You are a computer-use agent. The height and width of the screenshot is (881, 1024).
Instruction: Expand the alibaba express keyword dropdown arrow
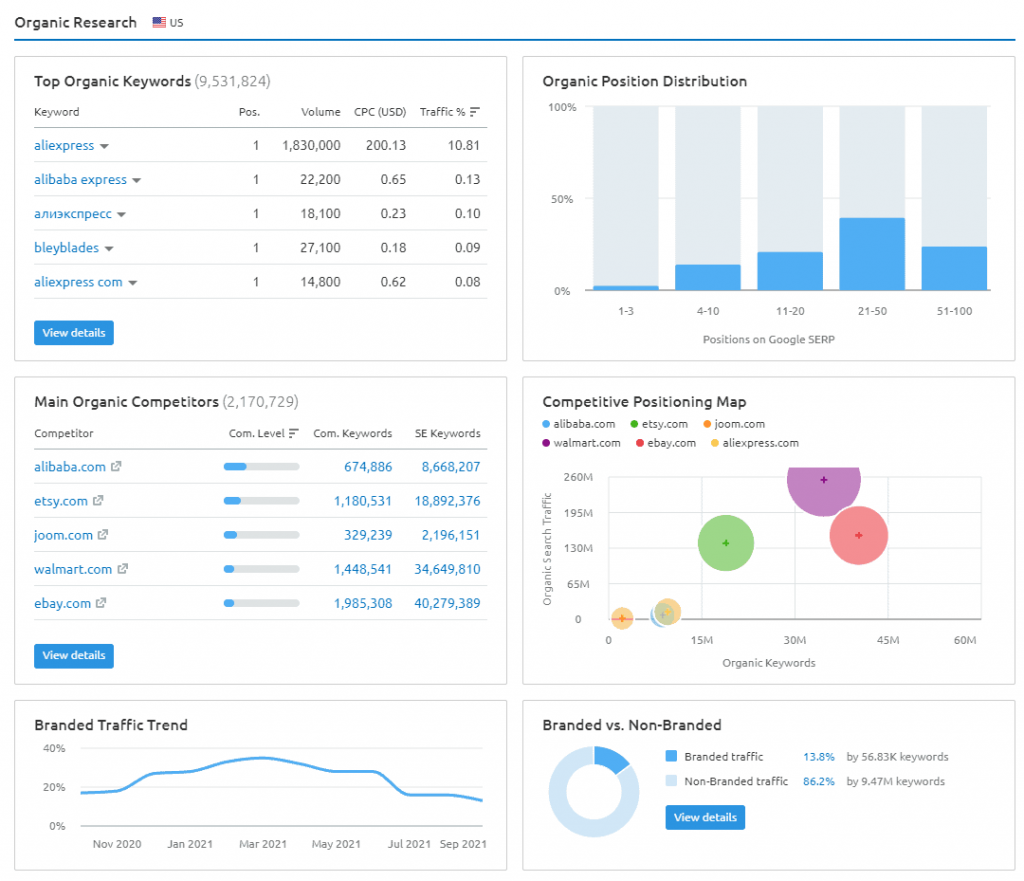point(136,180)
